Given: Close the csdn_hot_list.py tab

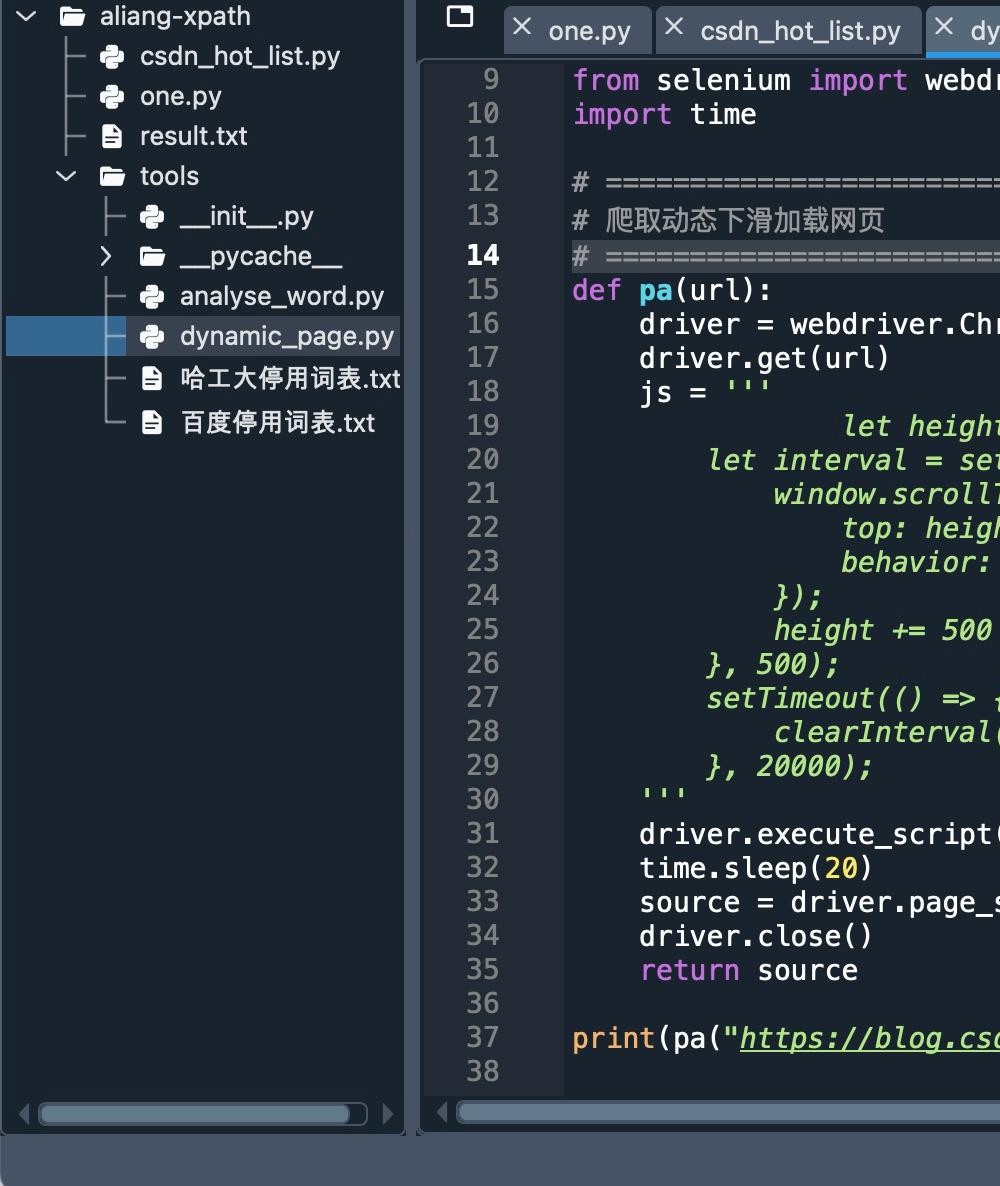Looking at the screenshot, I should coord(675,28).
